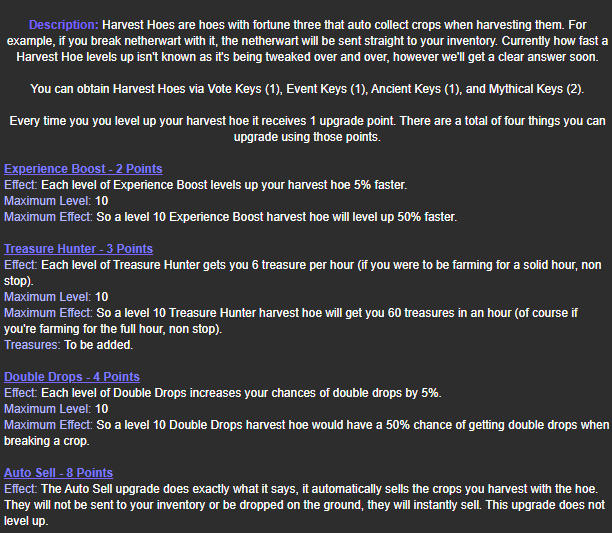
Task: Click the Effect label under Double Drops
Action: click(x=21, y=393)
